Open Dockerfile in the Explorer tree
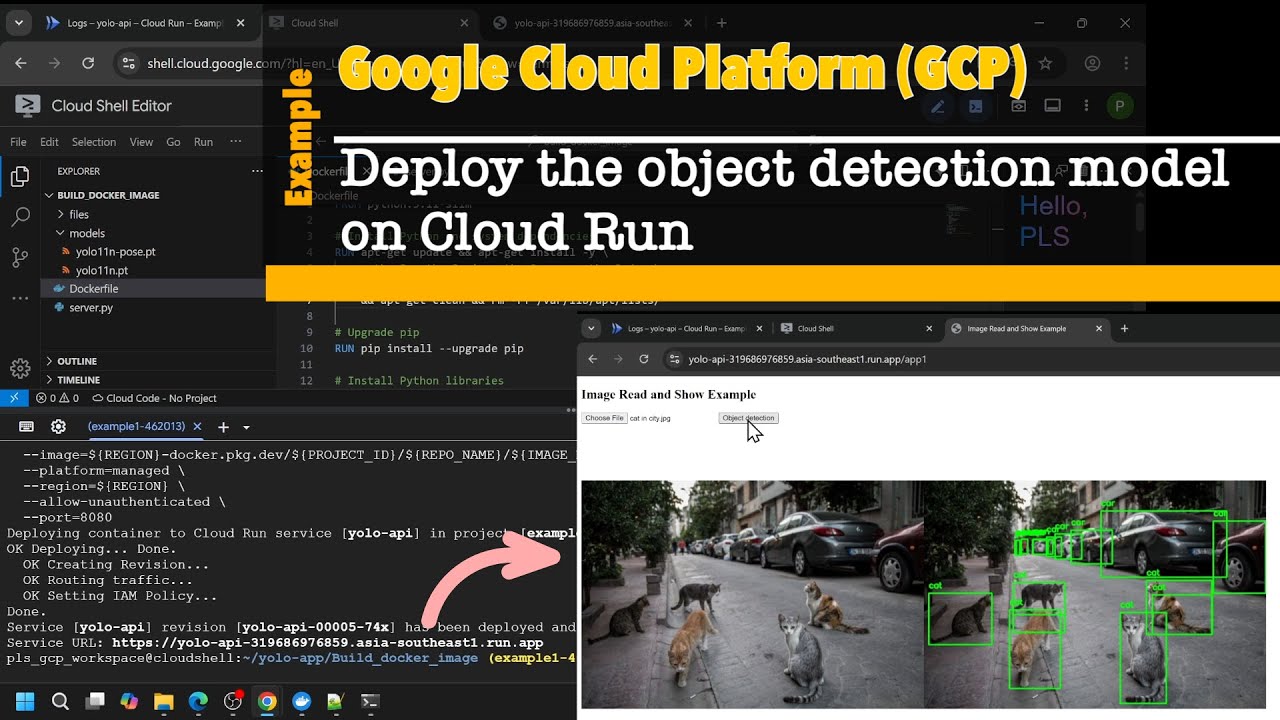The height and width of the screenshot is (720, 1280). tap(94, 289)
